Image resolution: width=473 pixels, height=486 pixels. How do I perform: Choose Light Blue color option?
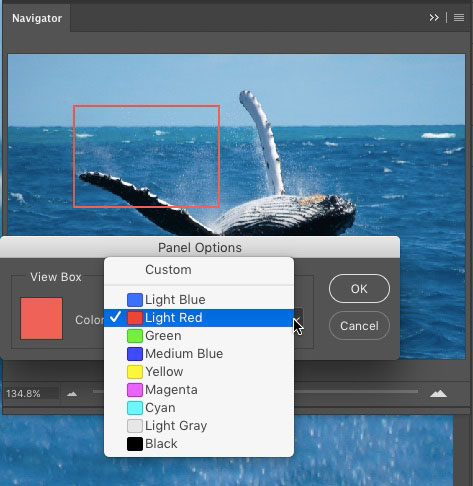coord(199,300)
